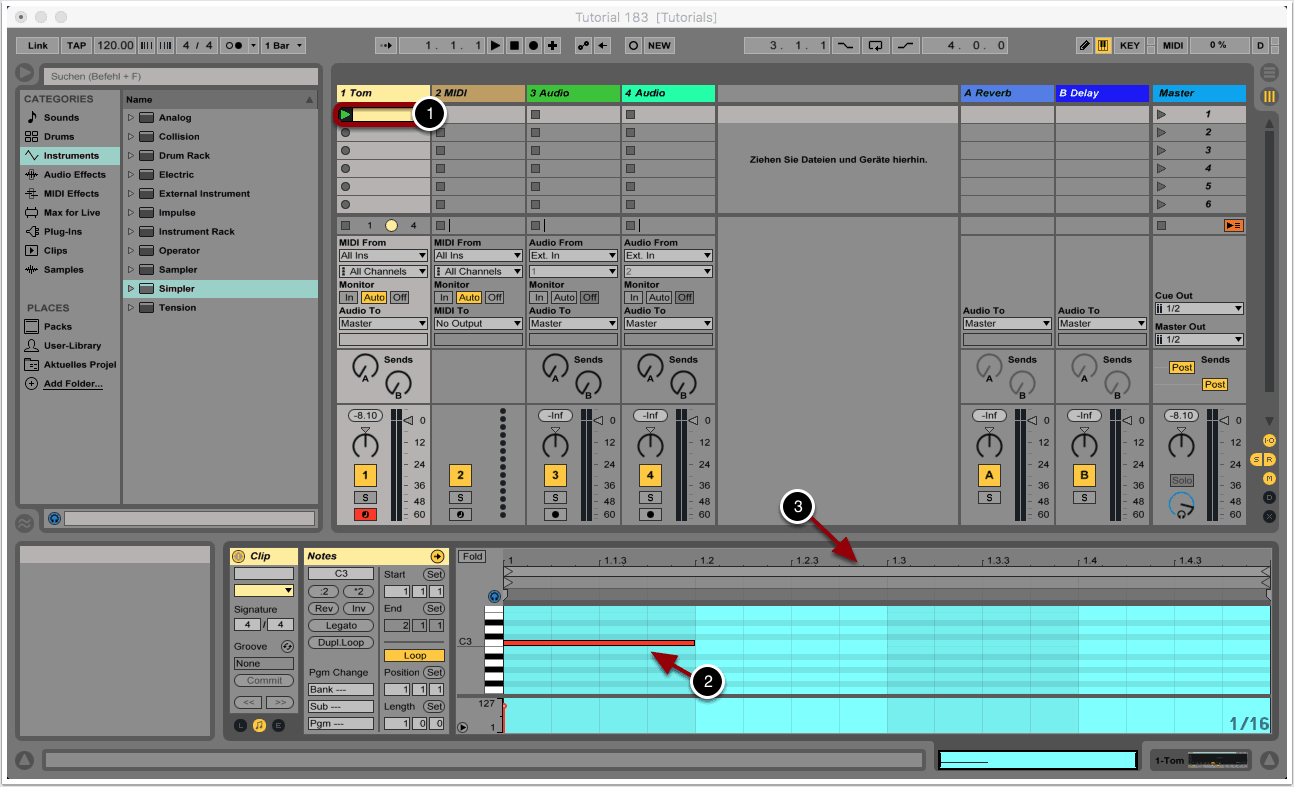Viewport: 1294px width, 787px height.
Task: Solo the 3 Audio track
Action: [555, 497]
